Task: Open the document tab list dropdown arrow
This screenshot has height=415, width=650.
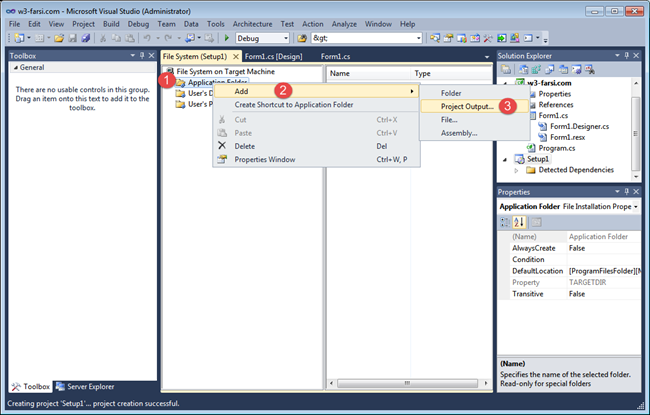Action: tap(487, 57)
